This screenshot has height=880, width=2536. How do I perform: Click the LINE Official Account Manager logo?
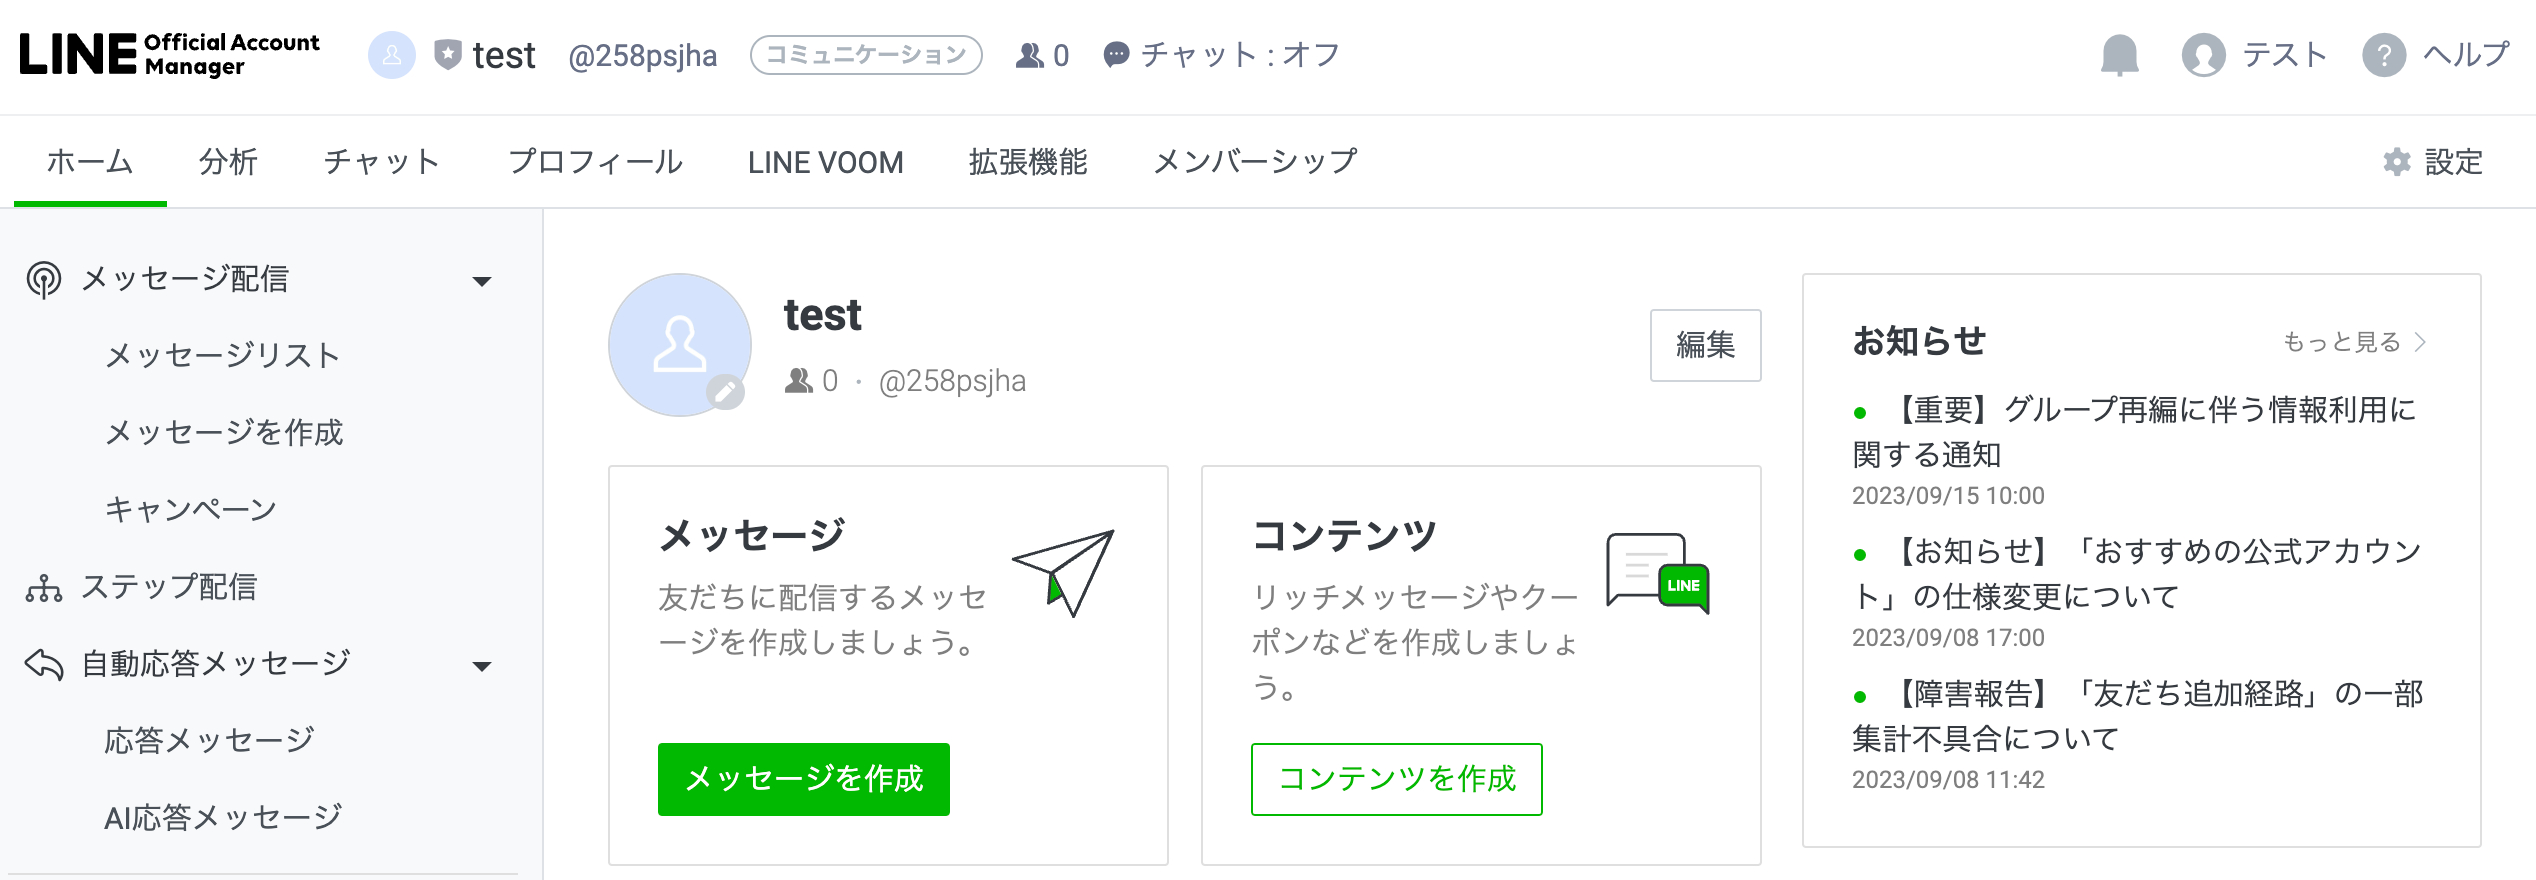170,56
